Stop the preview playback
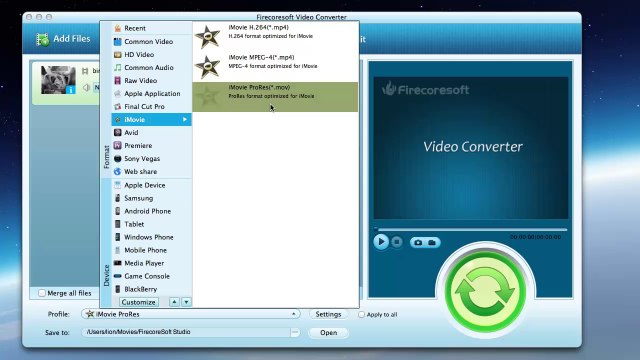This screenshot has width=640, height=360. coord(397,242)
